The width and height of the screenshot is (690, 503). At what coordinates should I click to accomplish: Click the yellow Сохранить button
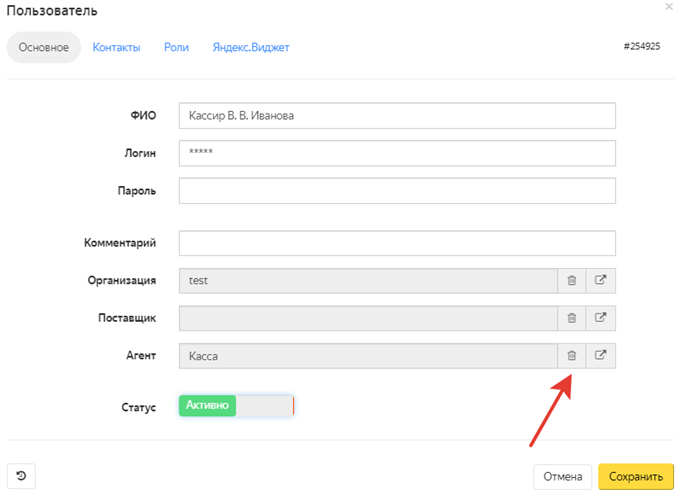click(x=636, y=477)
